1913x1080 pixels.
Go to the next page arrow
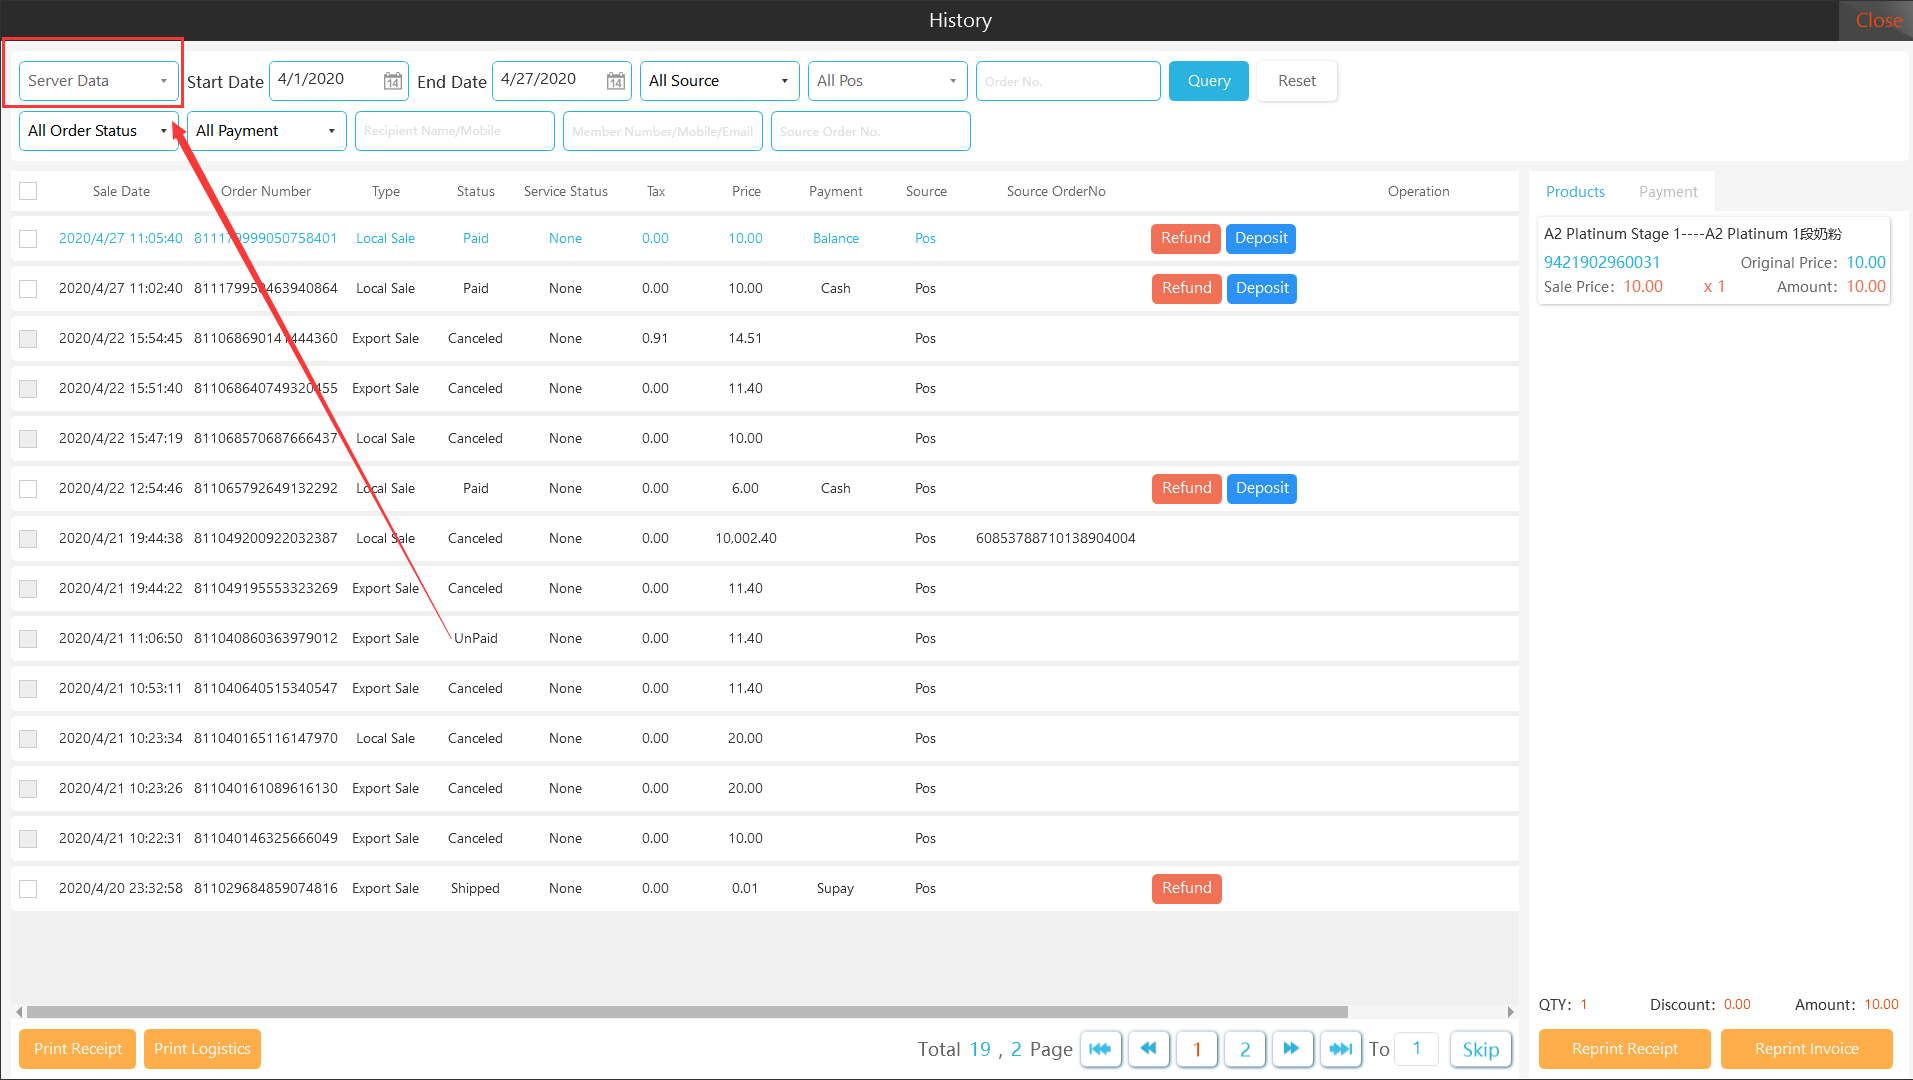click(x=1291, y=1049)
